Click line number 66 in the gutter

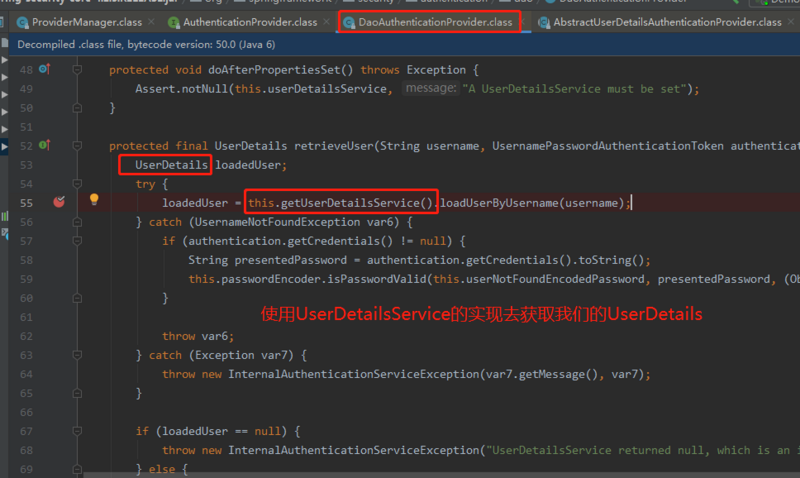tap(27, 412)
